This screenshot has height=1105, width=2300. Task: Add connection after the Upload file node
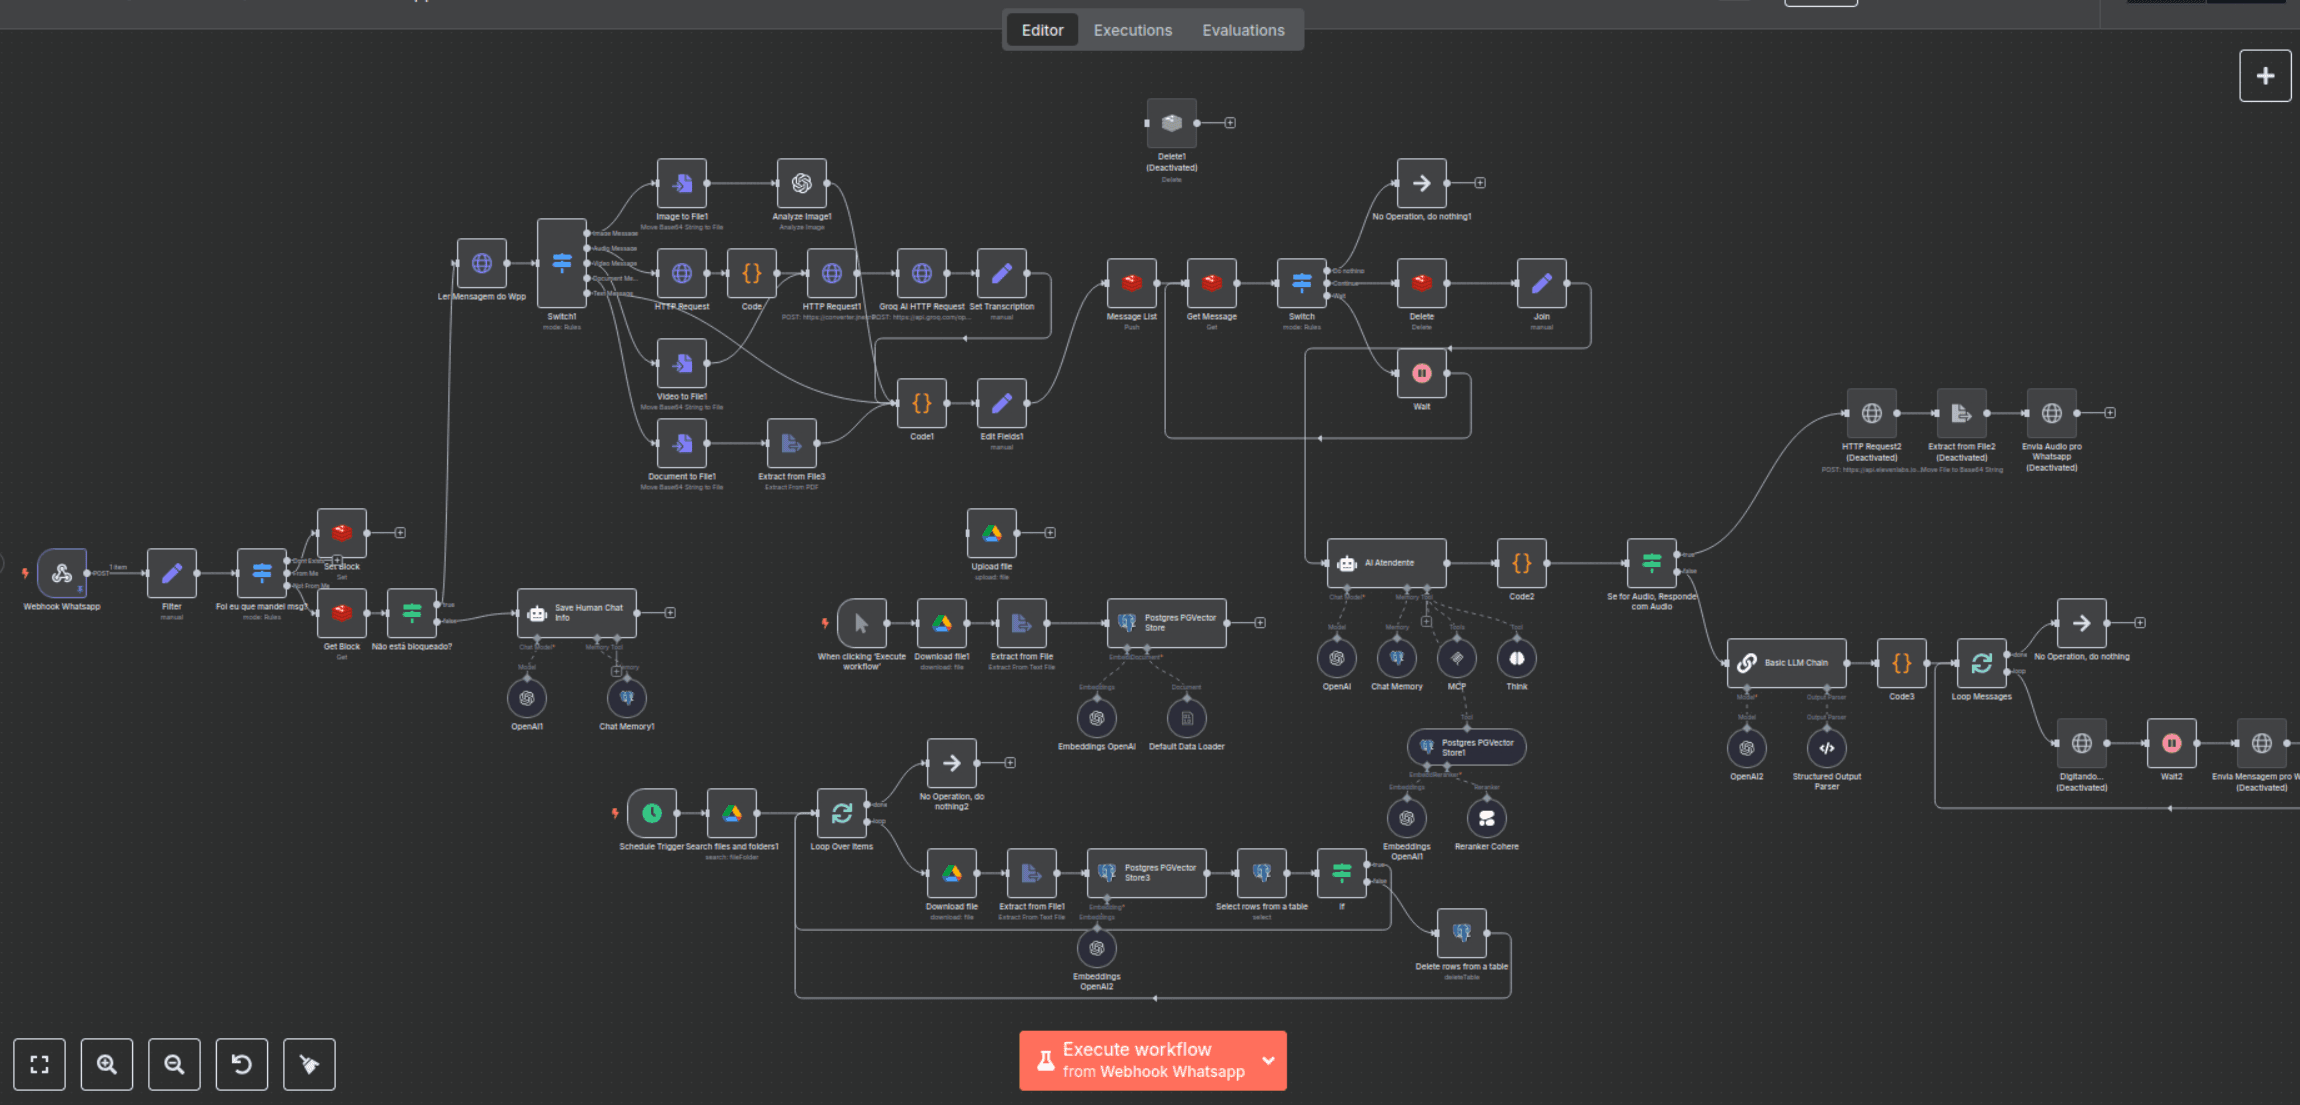1050,533
